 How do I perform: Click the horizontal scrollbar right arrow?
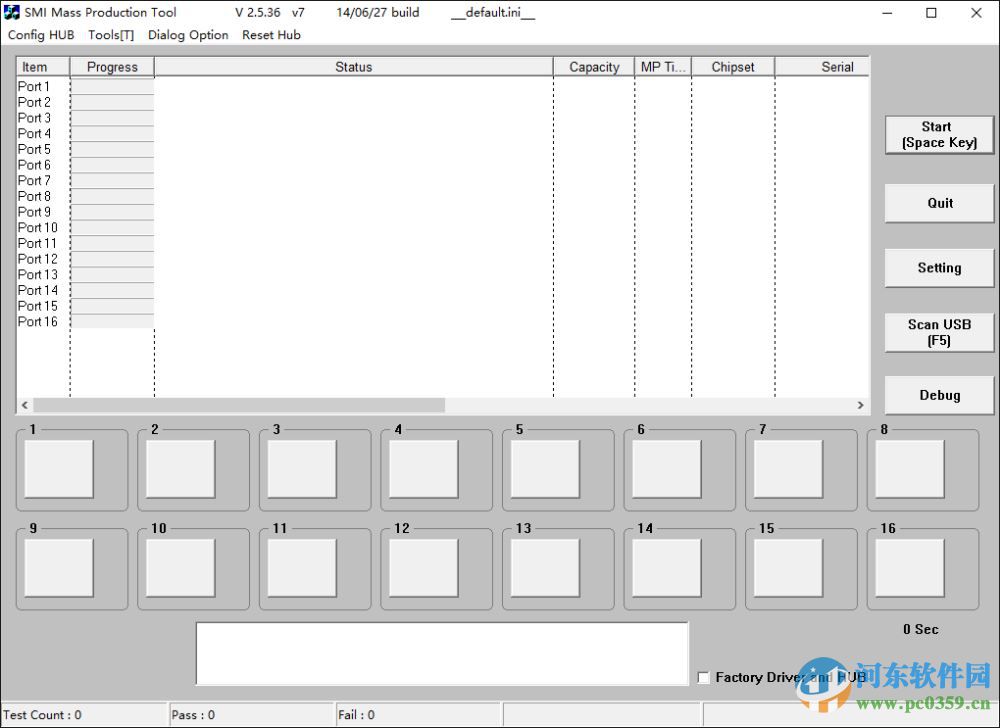[x=860, y=405]
